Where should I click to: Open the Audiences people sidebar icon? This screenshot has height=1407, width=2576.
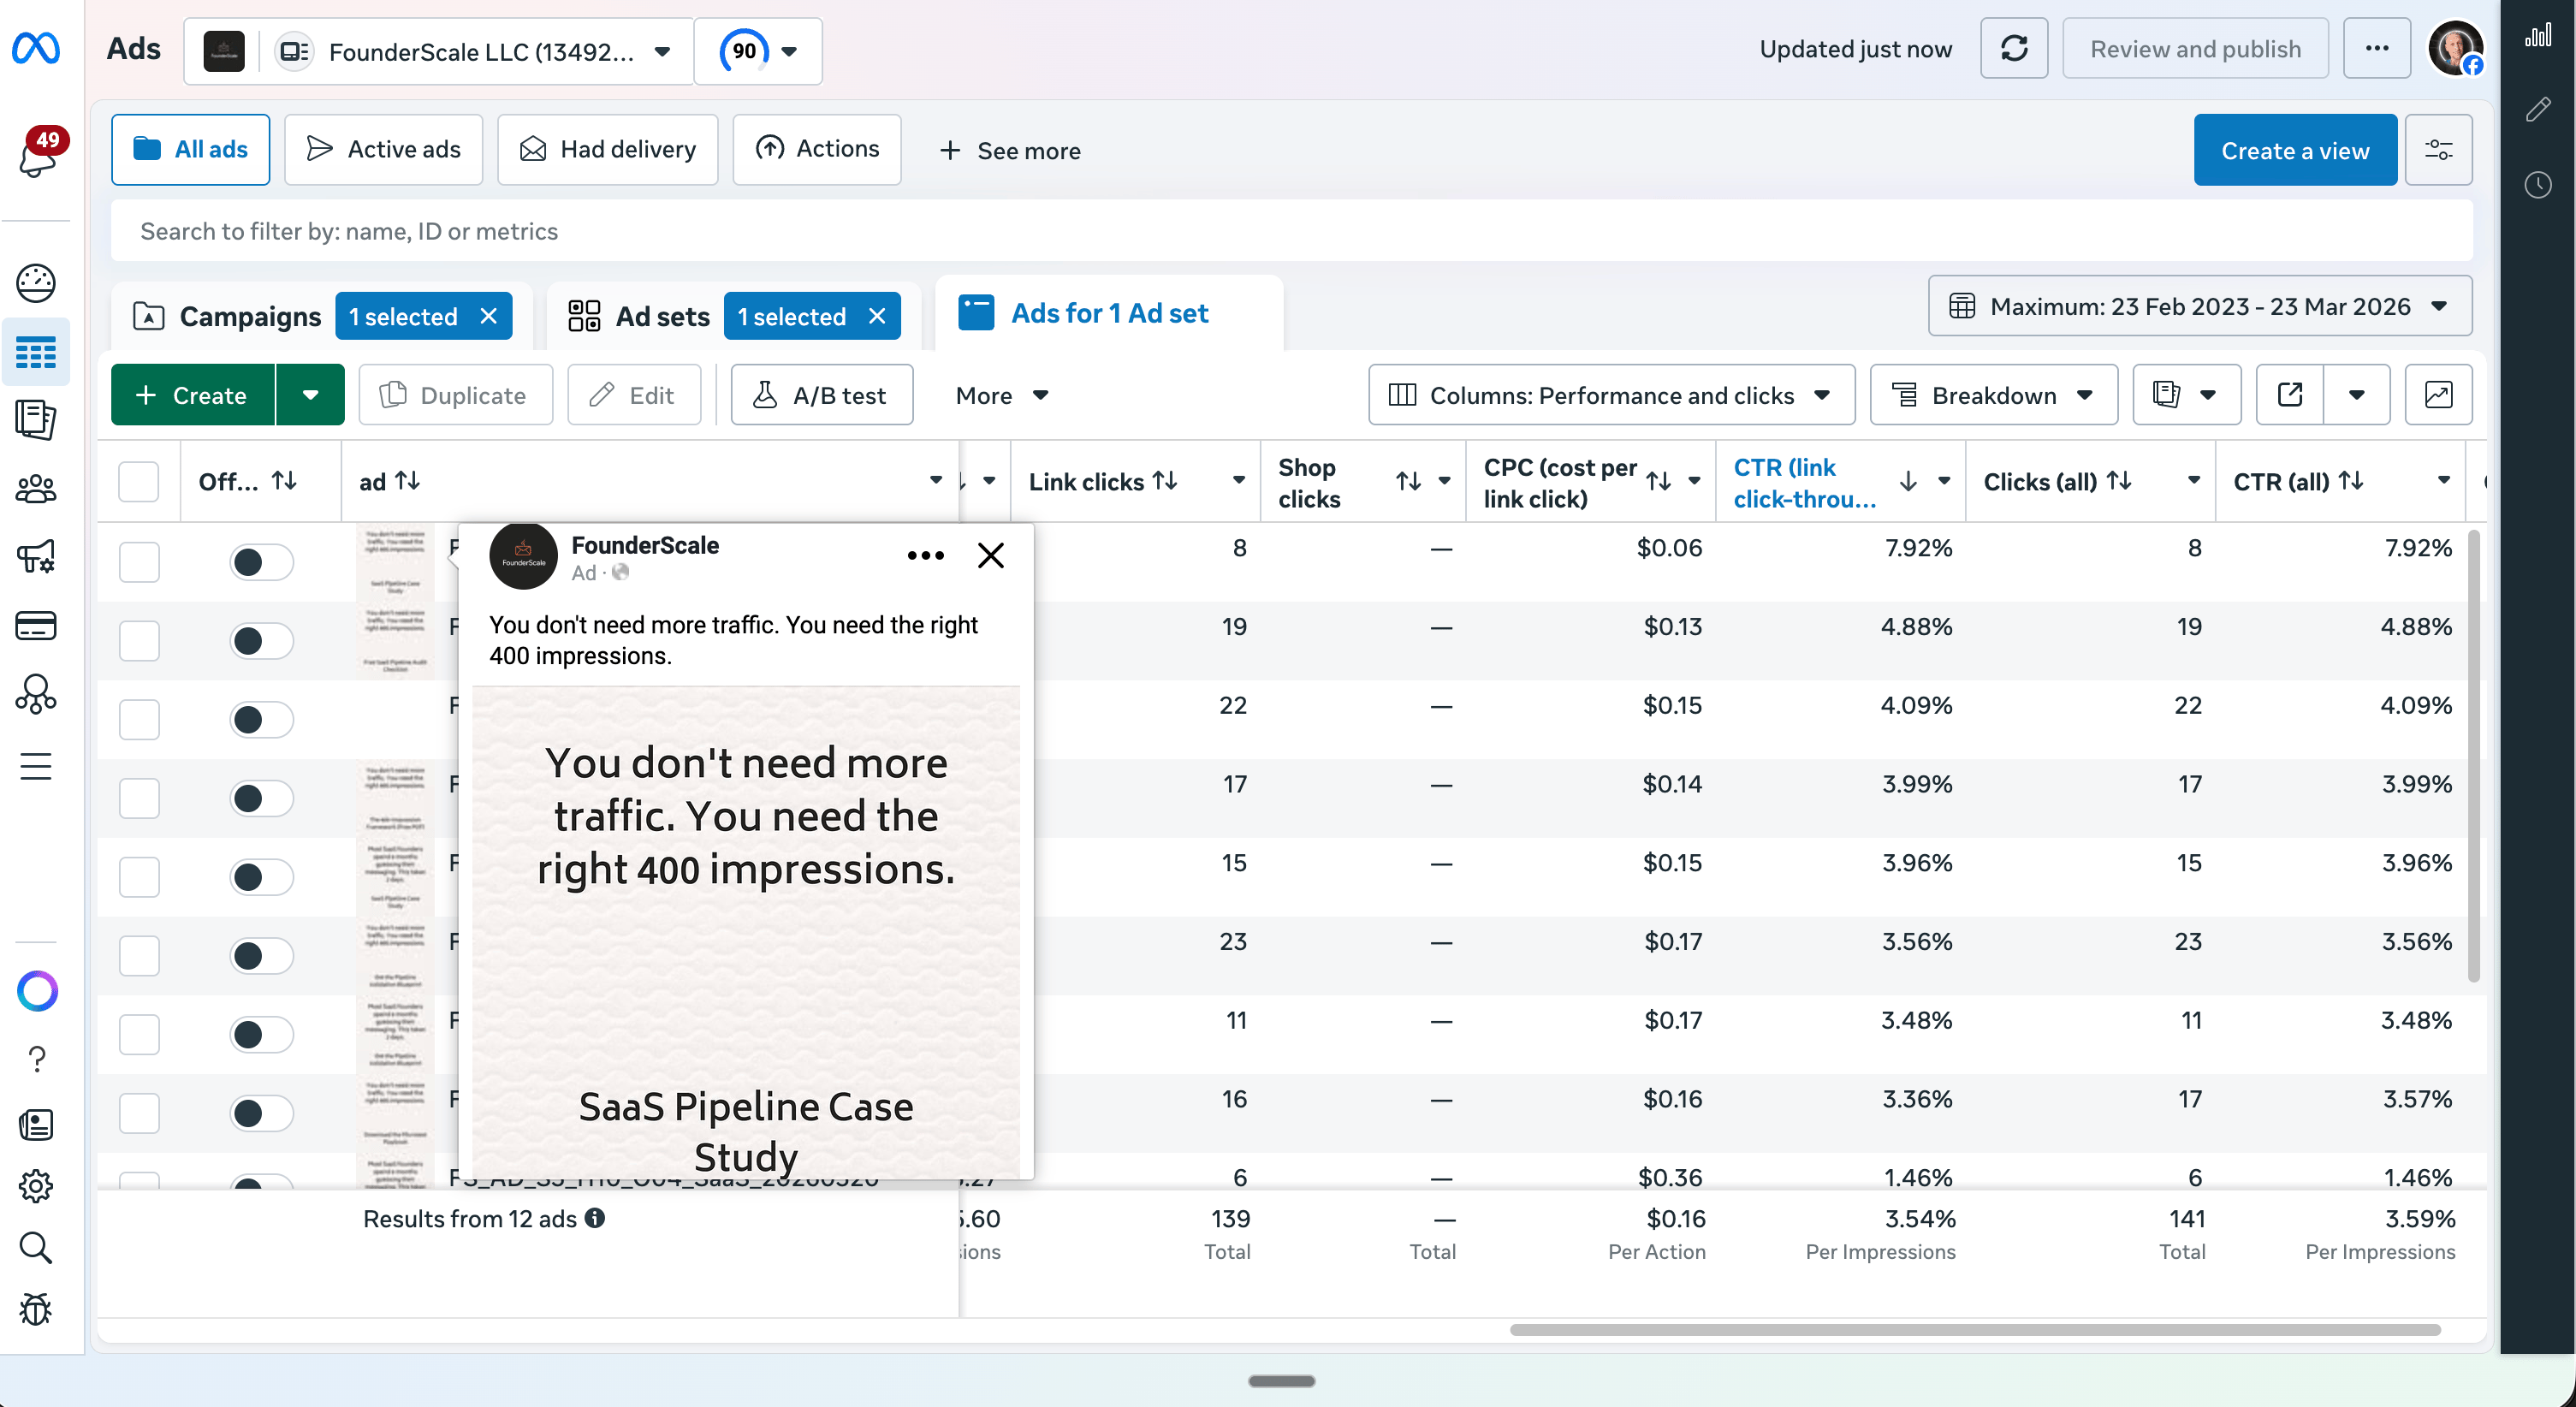(x=36, y=489)
